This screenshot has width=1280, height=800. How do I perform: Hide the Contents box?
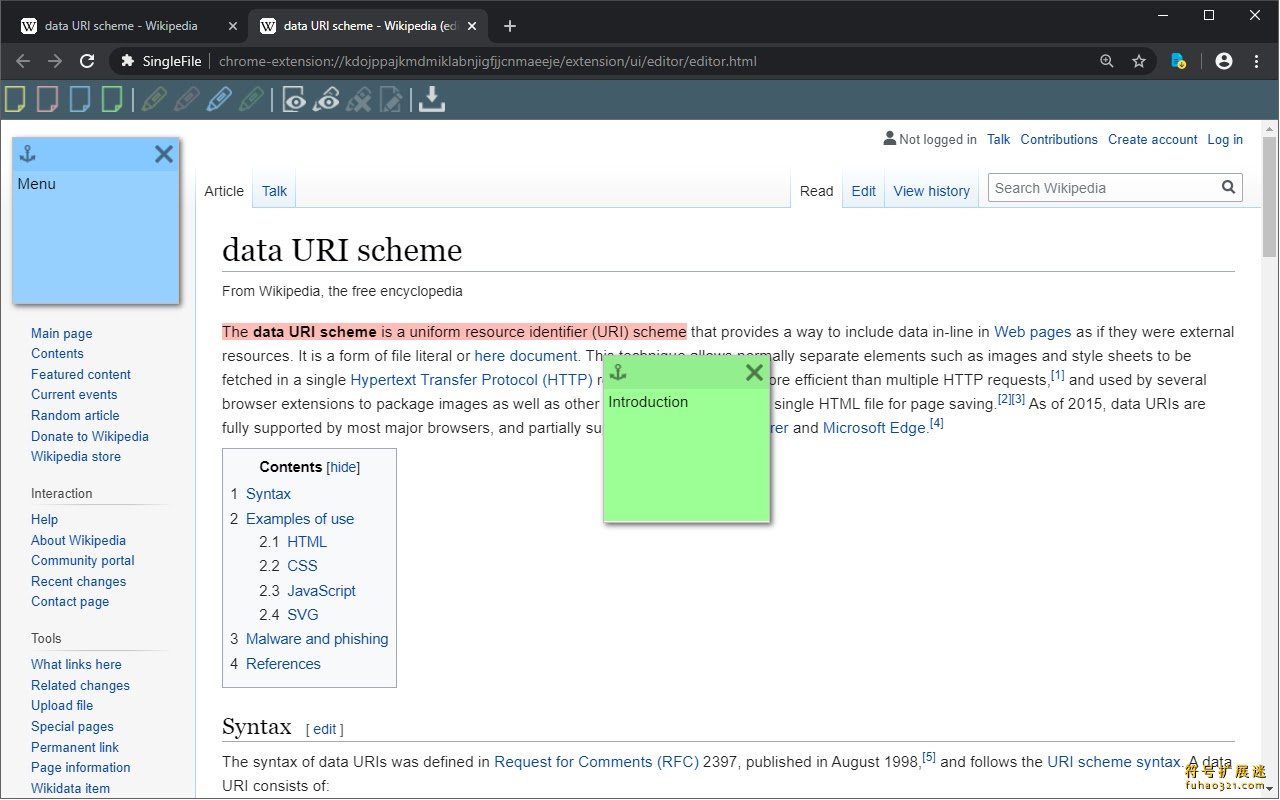[343, 467]
